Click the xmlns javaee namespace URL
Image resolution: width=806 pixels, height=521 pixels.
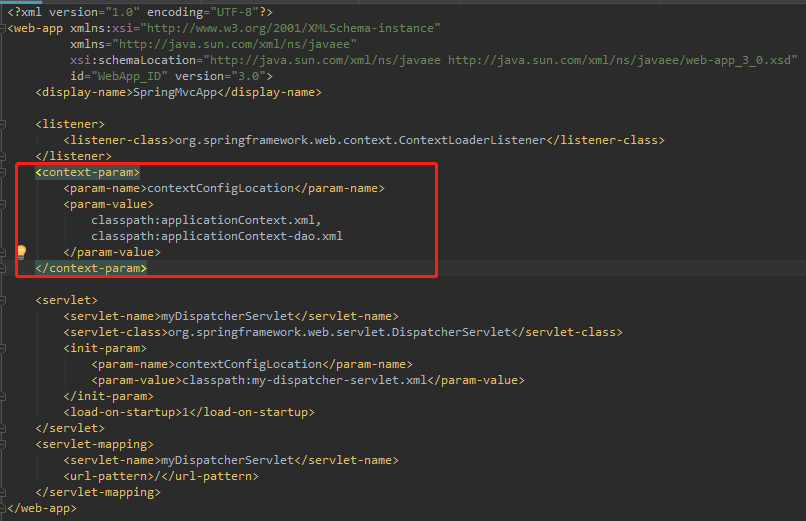[234, 44]
